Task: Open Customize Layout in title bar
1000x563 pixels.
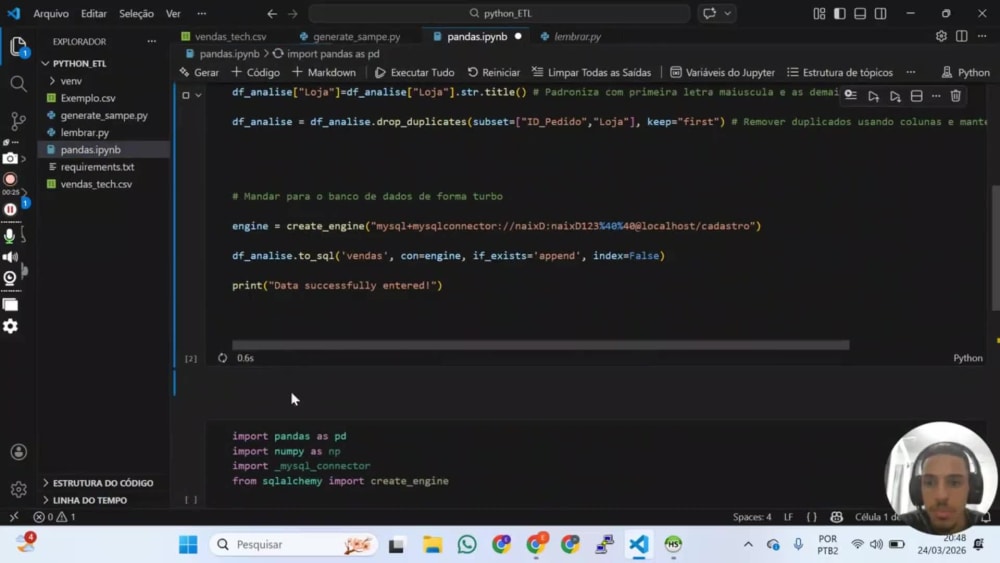Action: 820,13
